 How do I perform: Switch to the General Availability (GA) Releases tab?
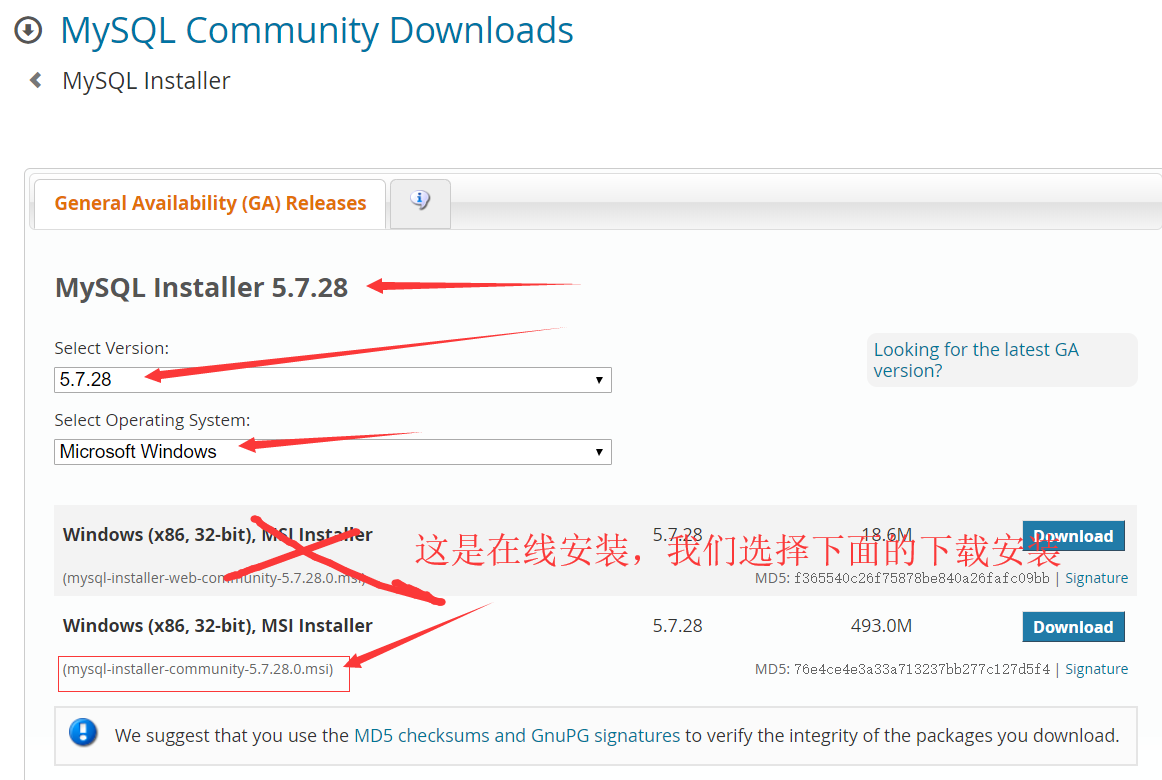point(210,203)
